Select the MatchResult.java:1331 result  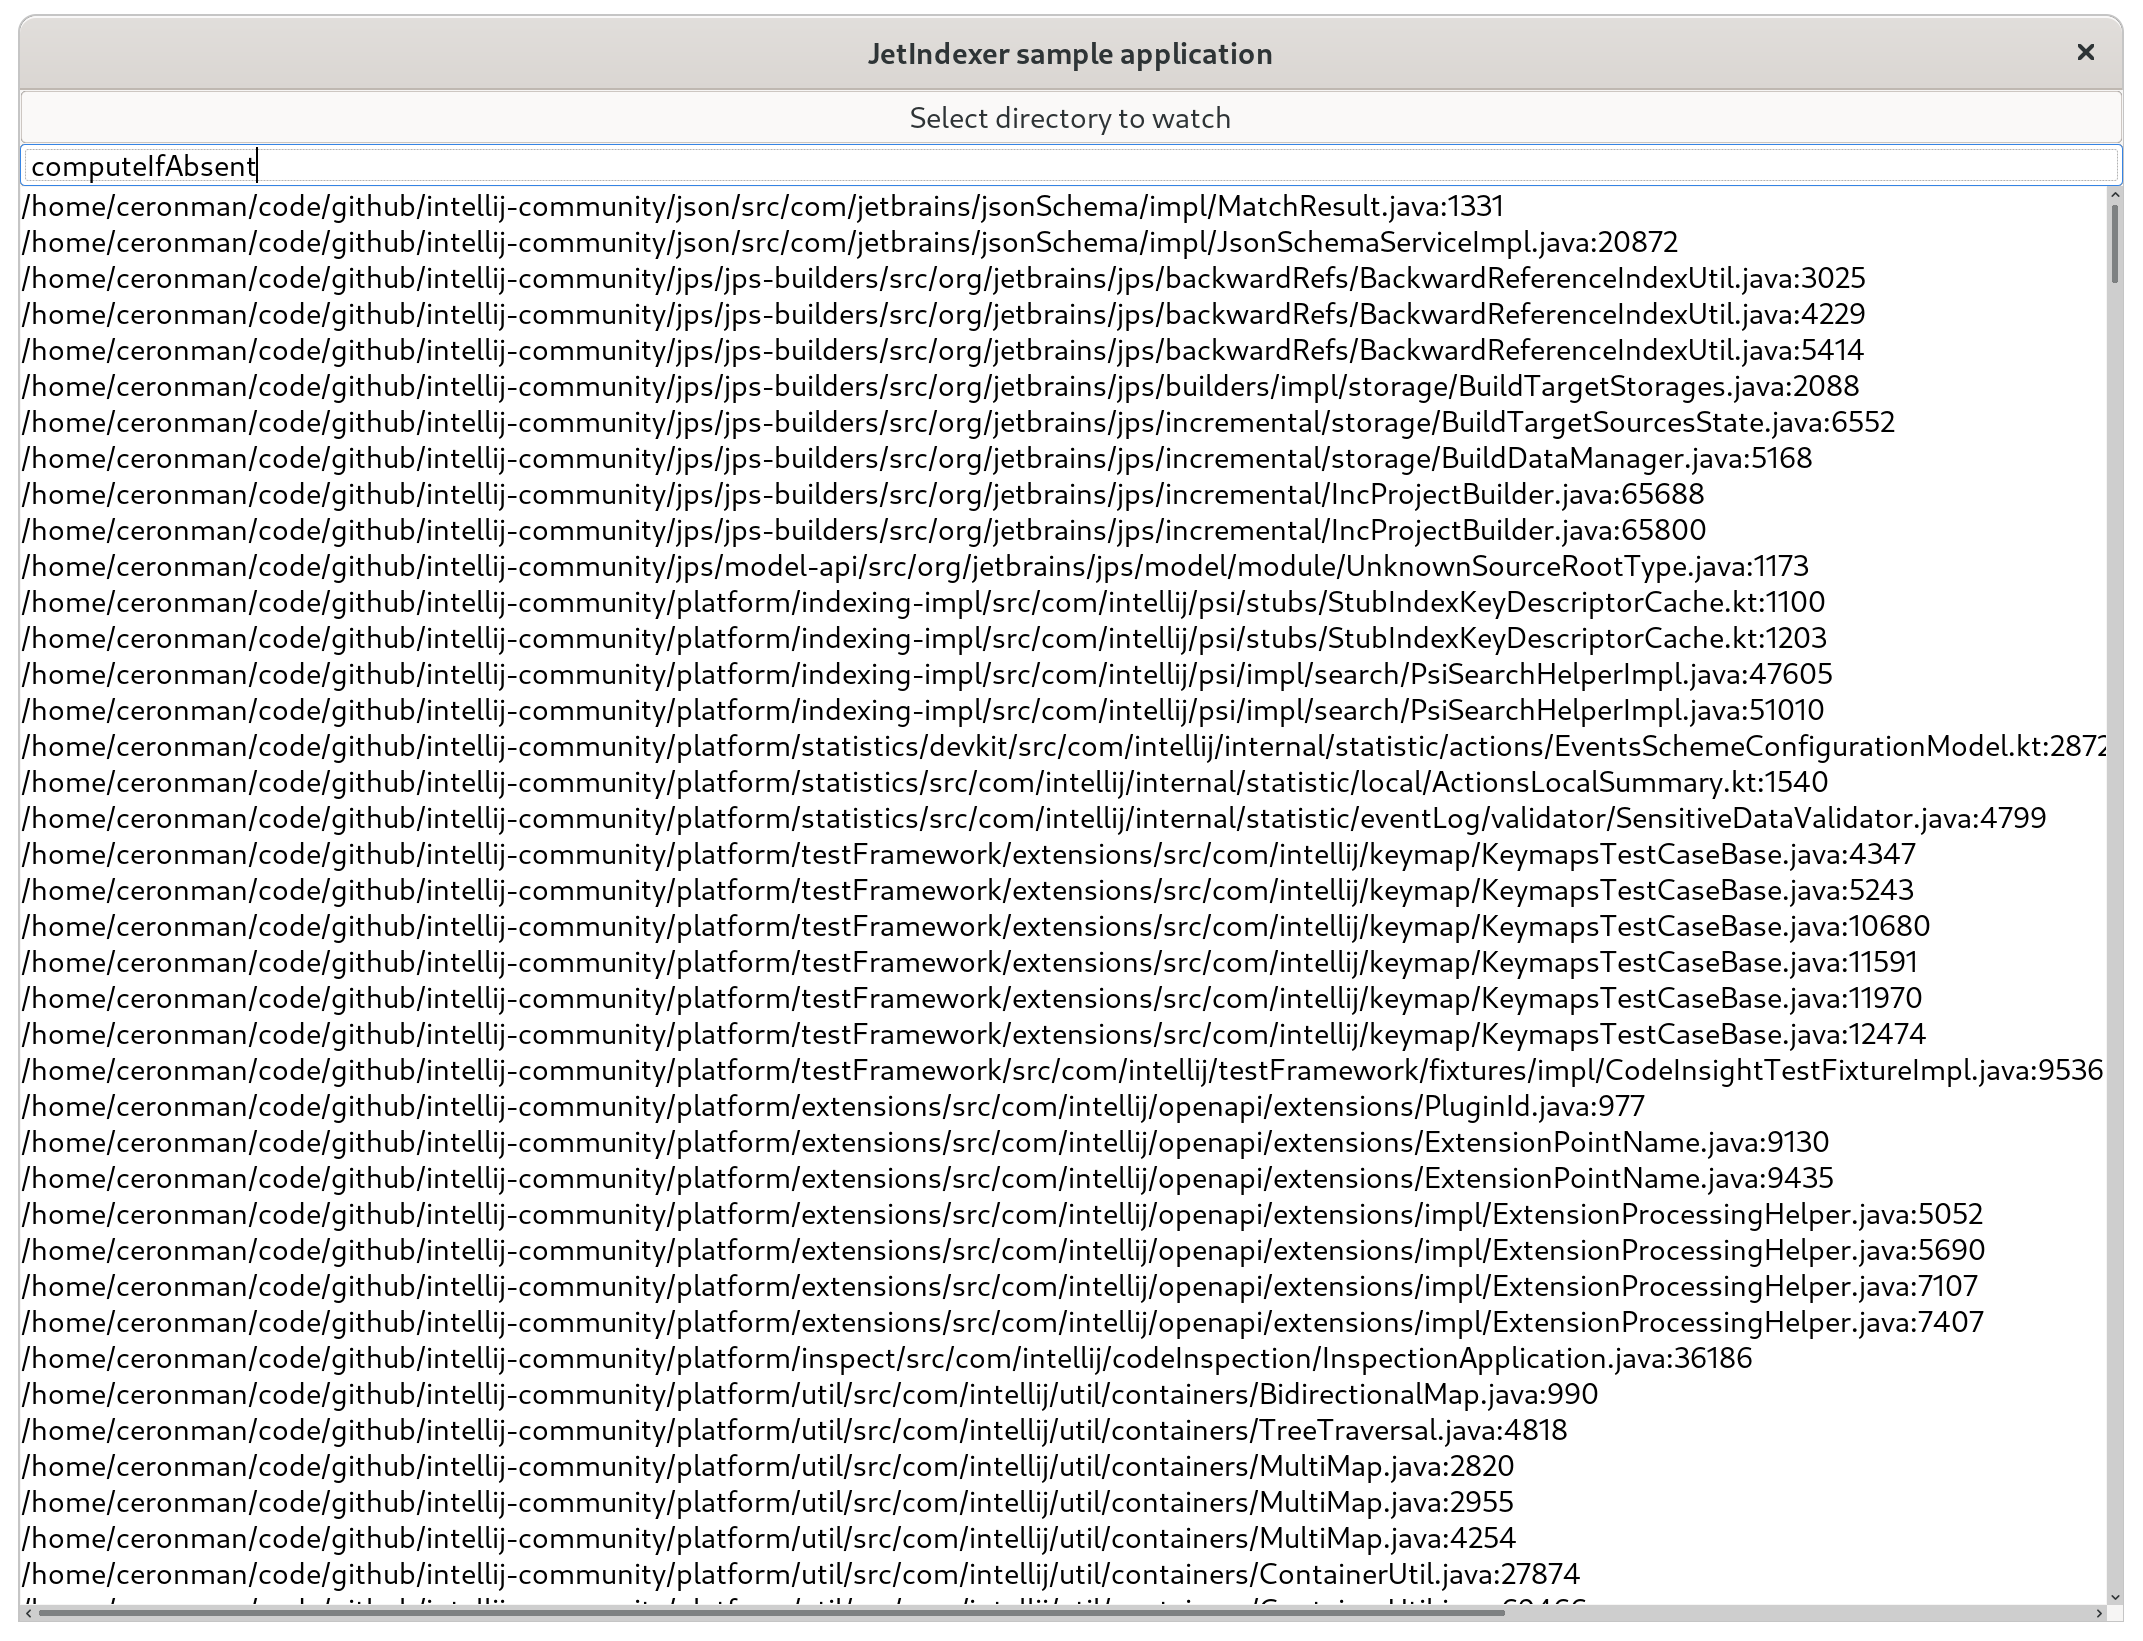coord(762,207)
